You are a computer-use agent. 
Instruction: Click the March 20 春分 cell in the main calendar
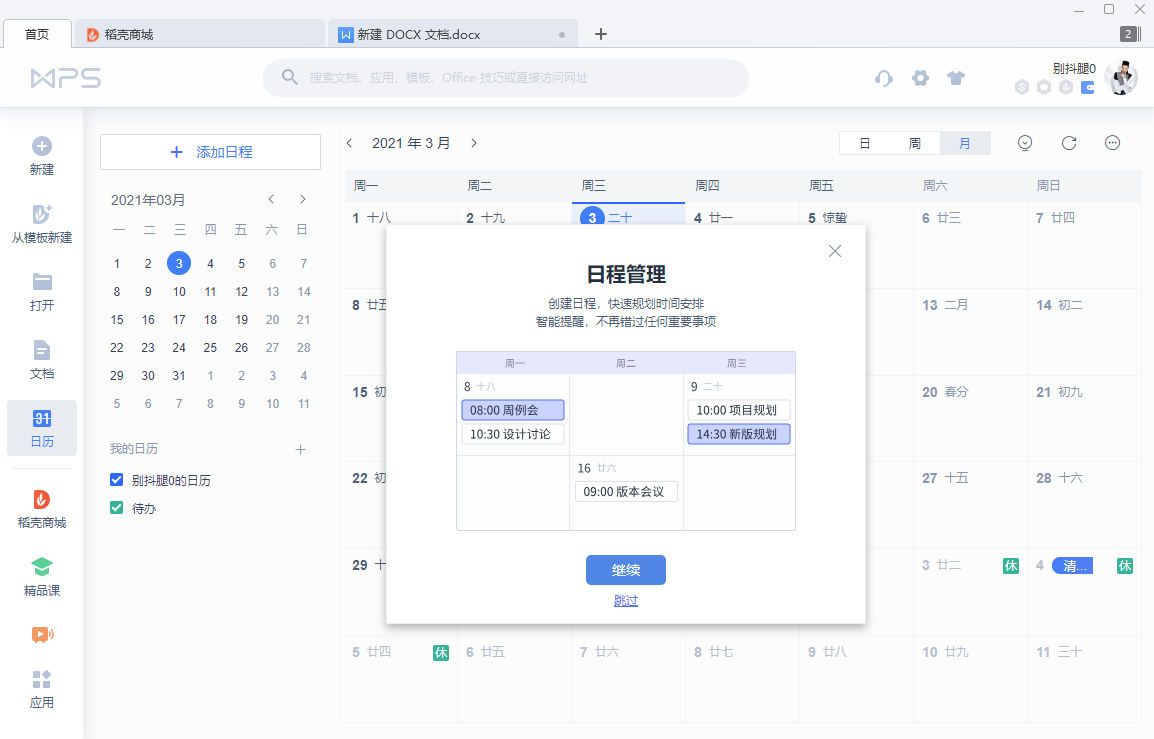(970, 418)
